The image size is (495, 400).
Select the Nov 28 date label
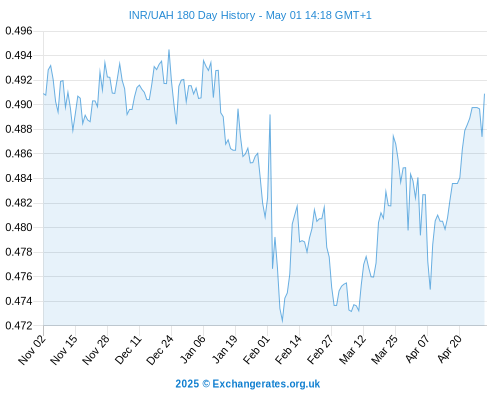(x=96, y=349)
